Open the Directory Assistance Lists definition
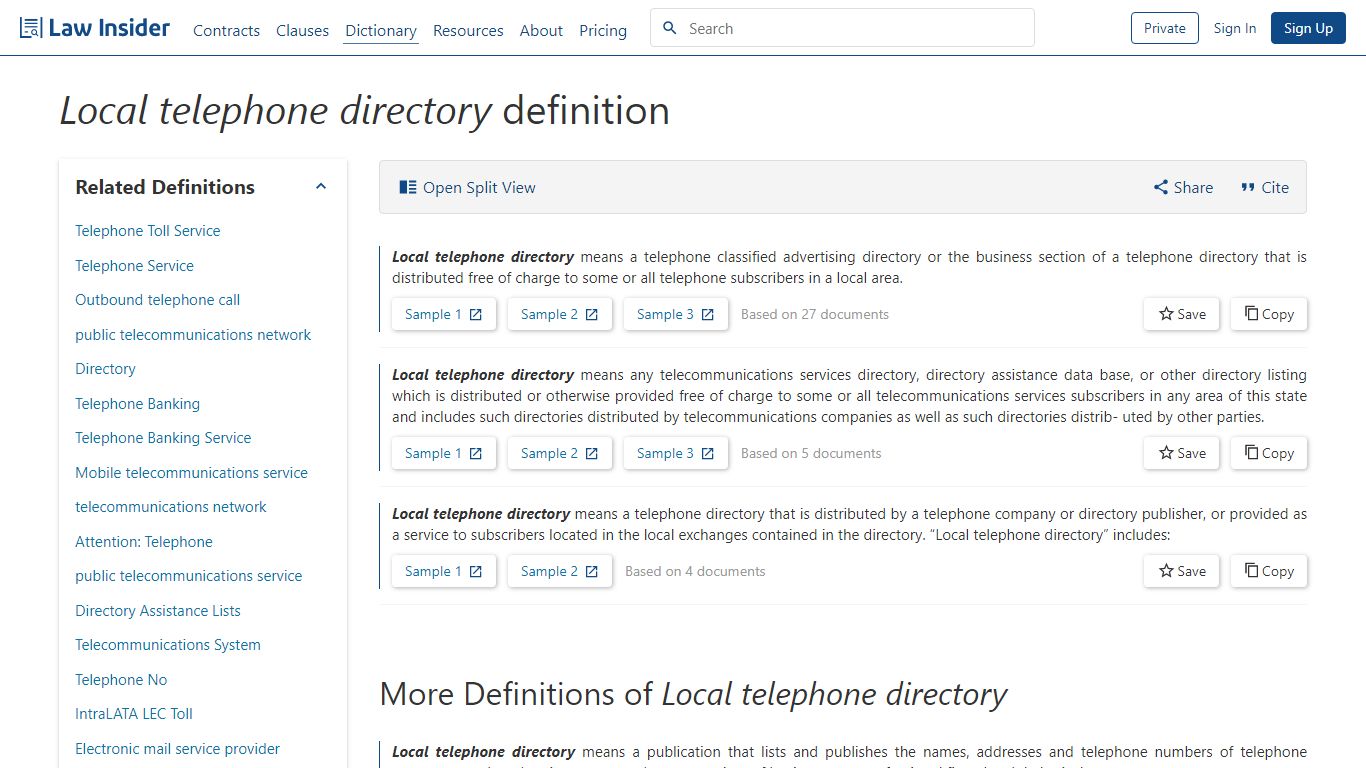Viewport: 1366px width, 768px height. [157, 611]
